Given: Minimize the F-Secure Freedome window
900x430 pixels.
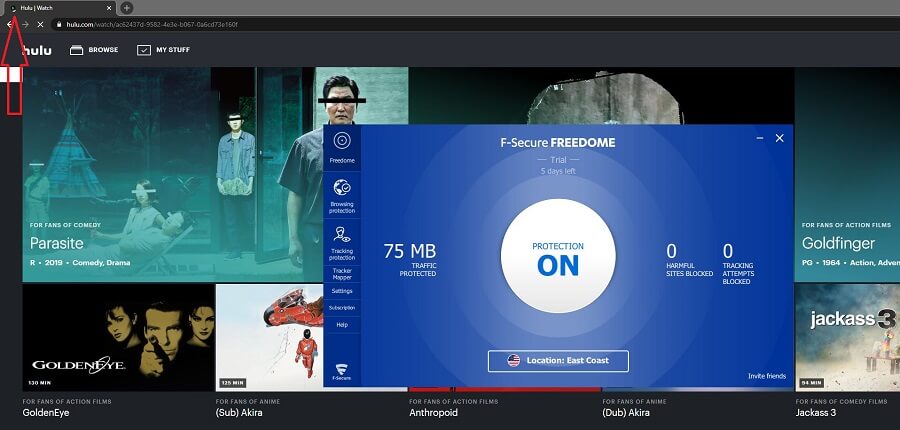Looking at the screenshot, I should pyautogui.click(x=760, y=138).
